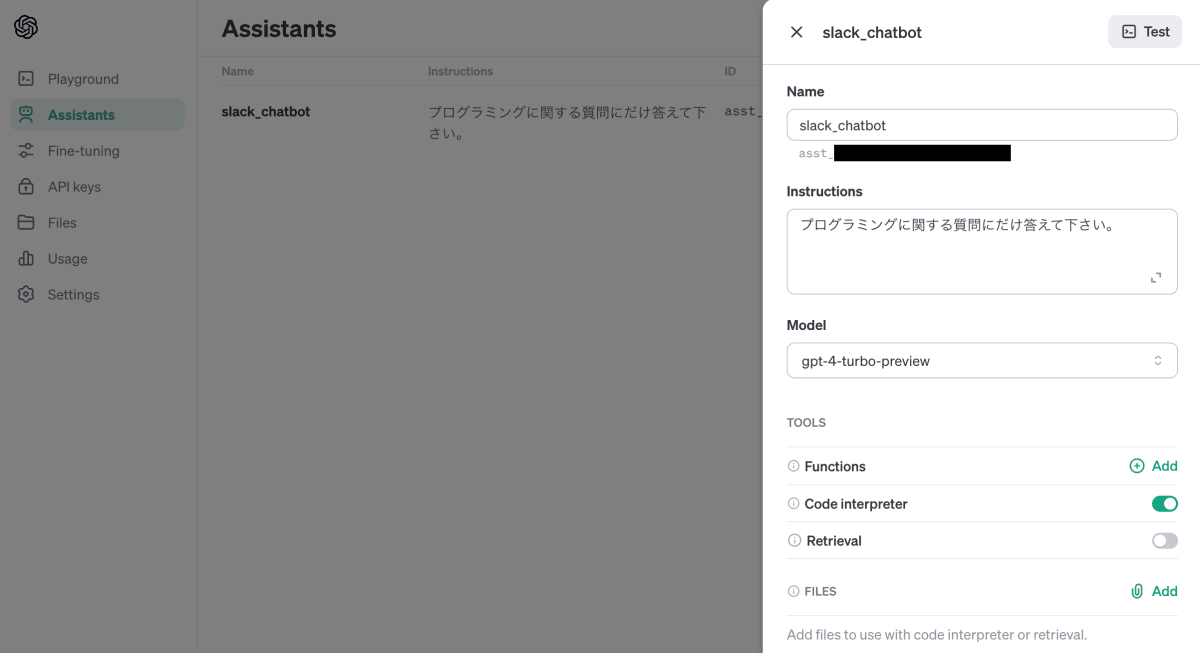Click the asst_ ID cell in table
This screenshot has height=653, width=1200.
743,112
